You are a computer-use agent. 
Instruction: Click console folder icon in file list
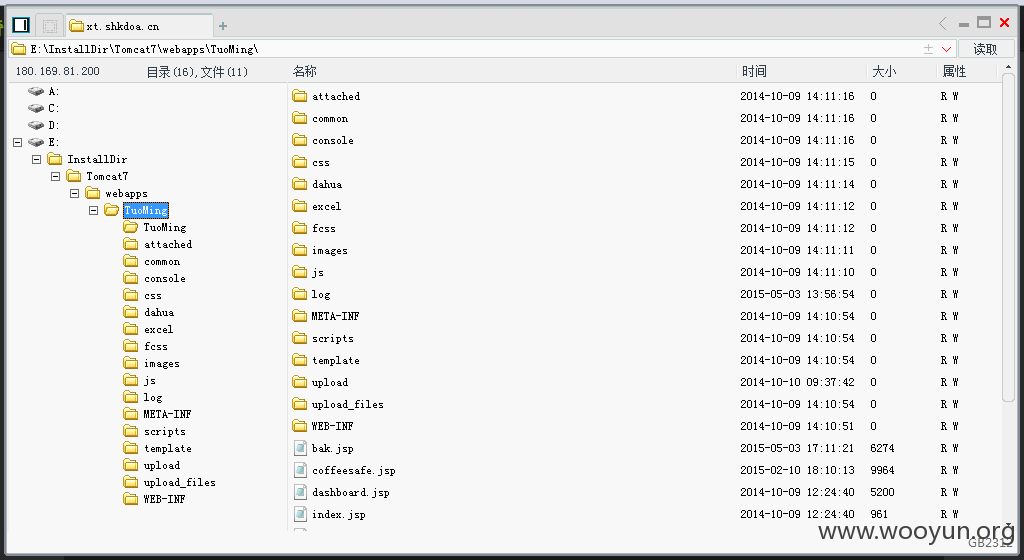(x=300, y=140)
